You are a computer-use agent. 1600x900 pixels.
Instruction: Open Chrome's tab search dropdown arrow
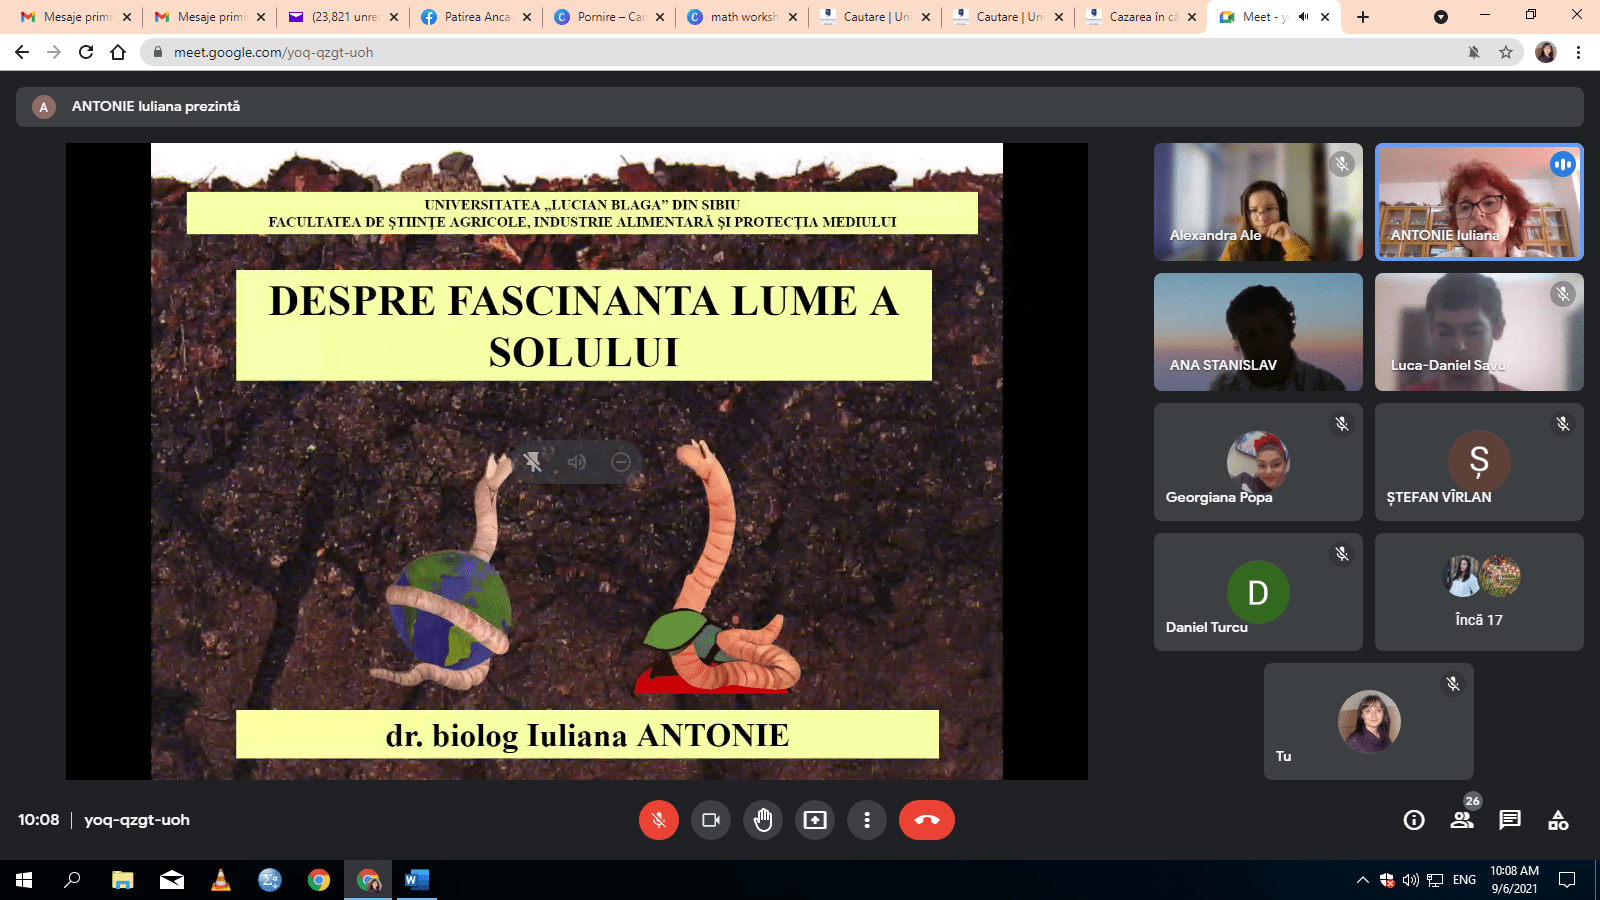tap(1440, 17)
